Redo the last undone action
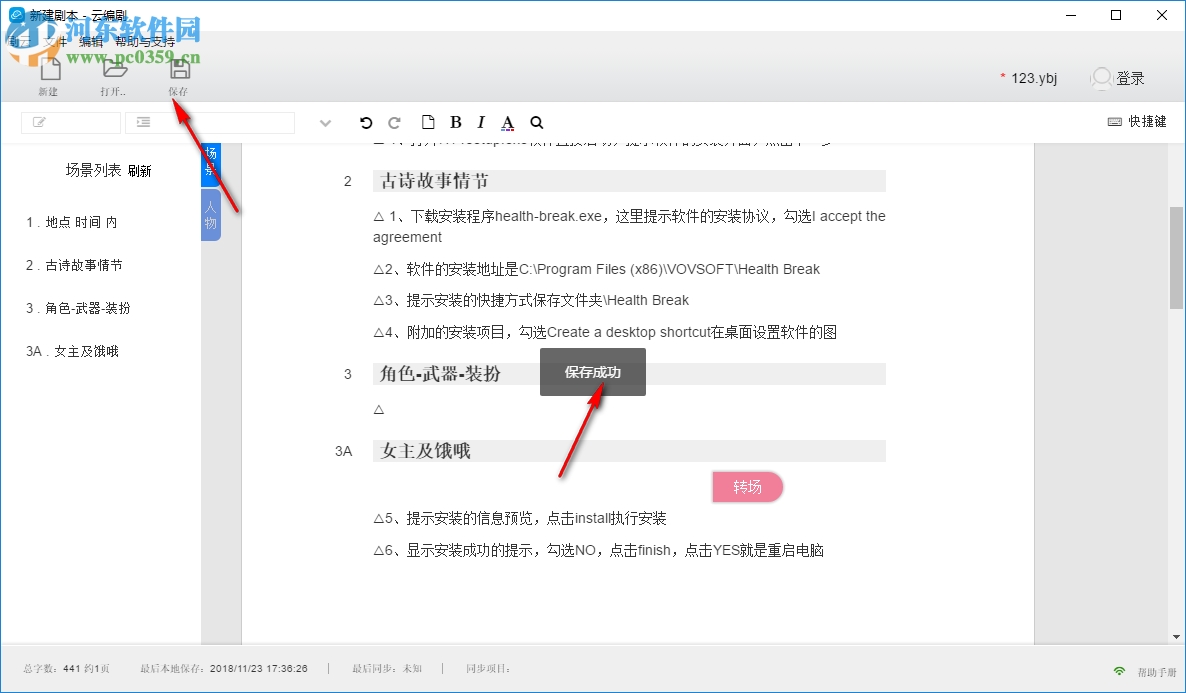 [394, 121]
